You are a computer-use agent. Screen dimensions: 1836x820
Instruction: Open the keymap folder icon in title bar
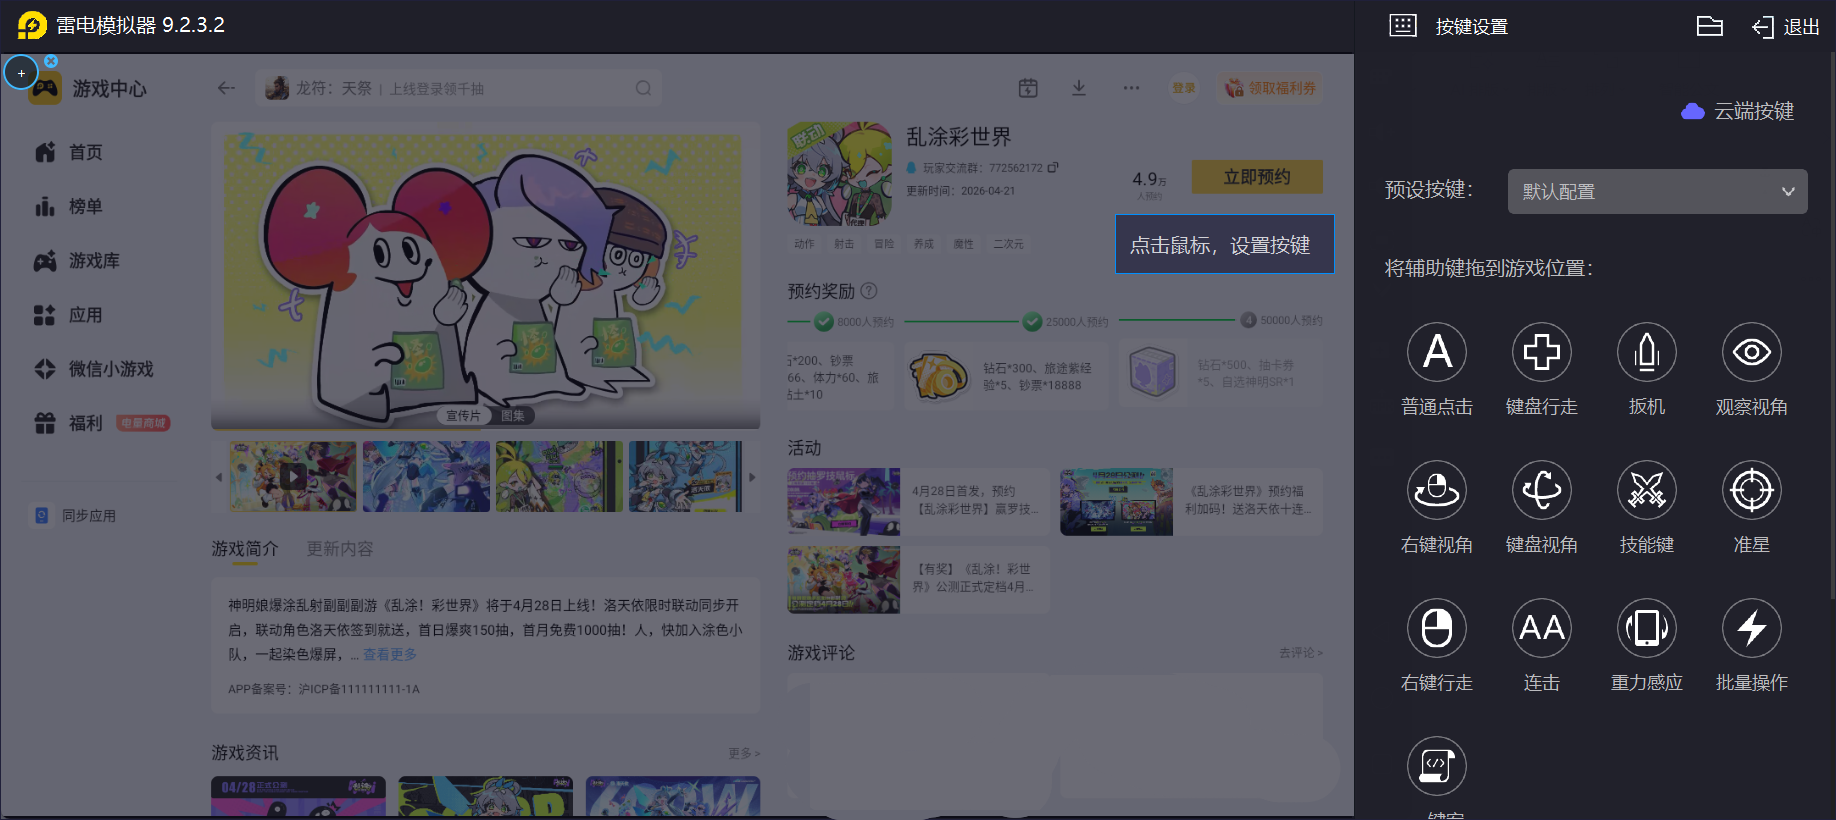click(1710, 26)
